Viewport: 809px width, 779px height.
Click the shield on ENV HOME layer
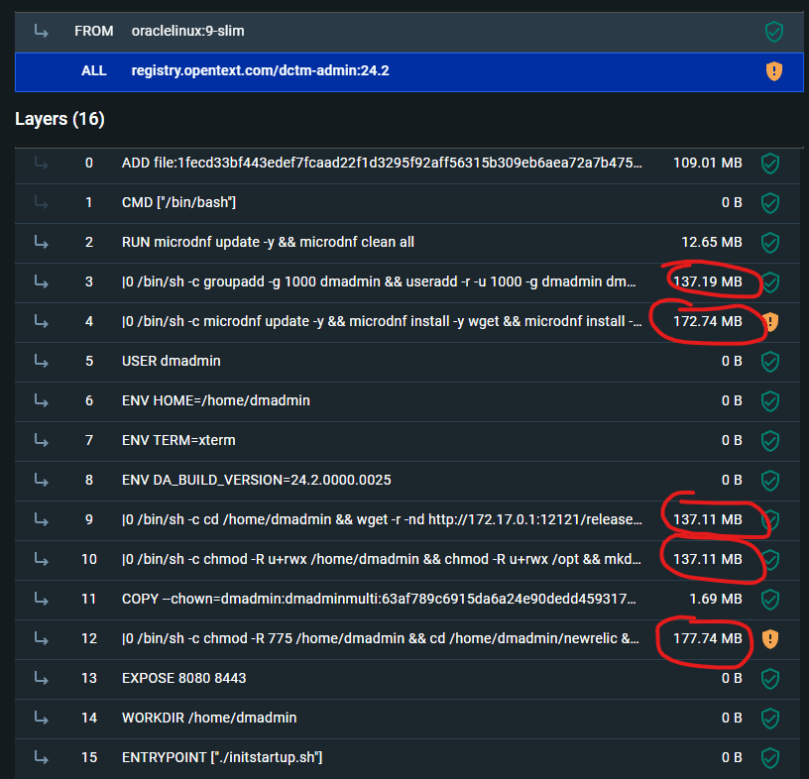770,401
